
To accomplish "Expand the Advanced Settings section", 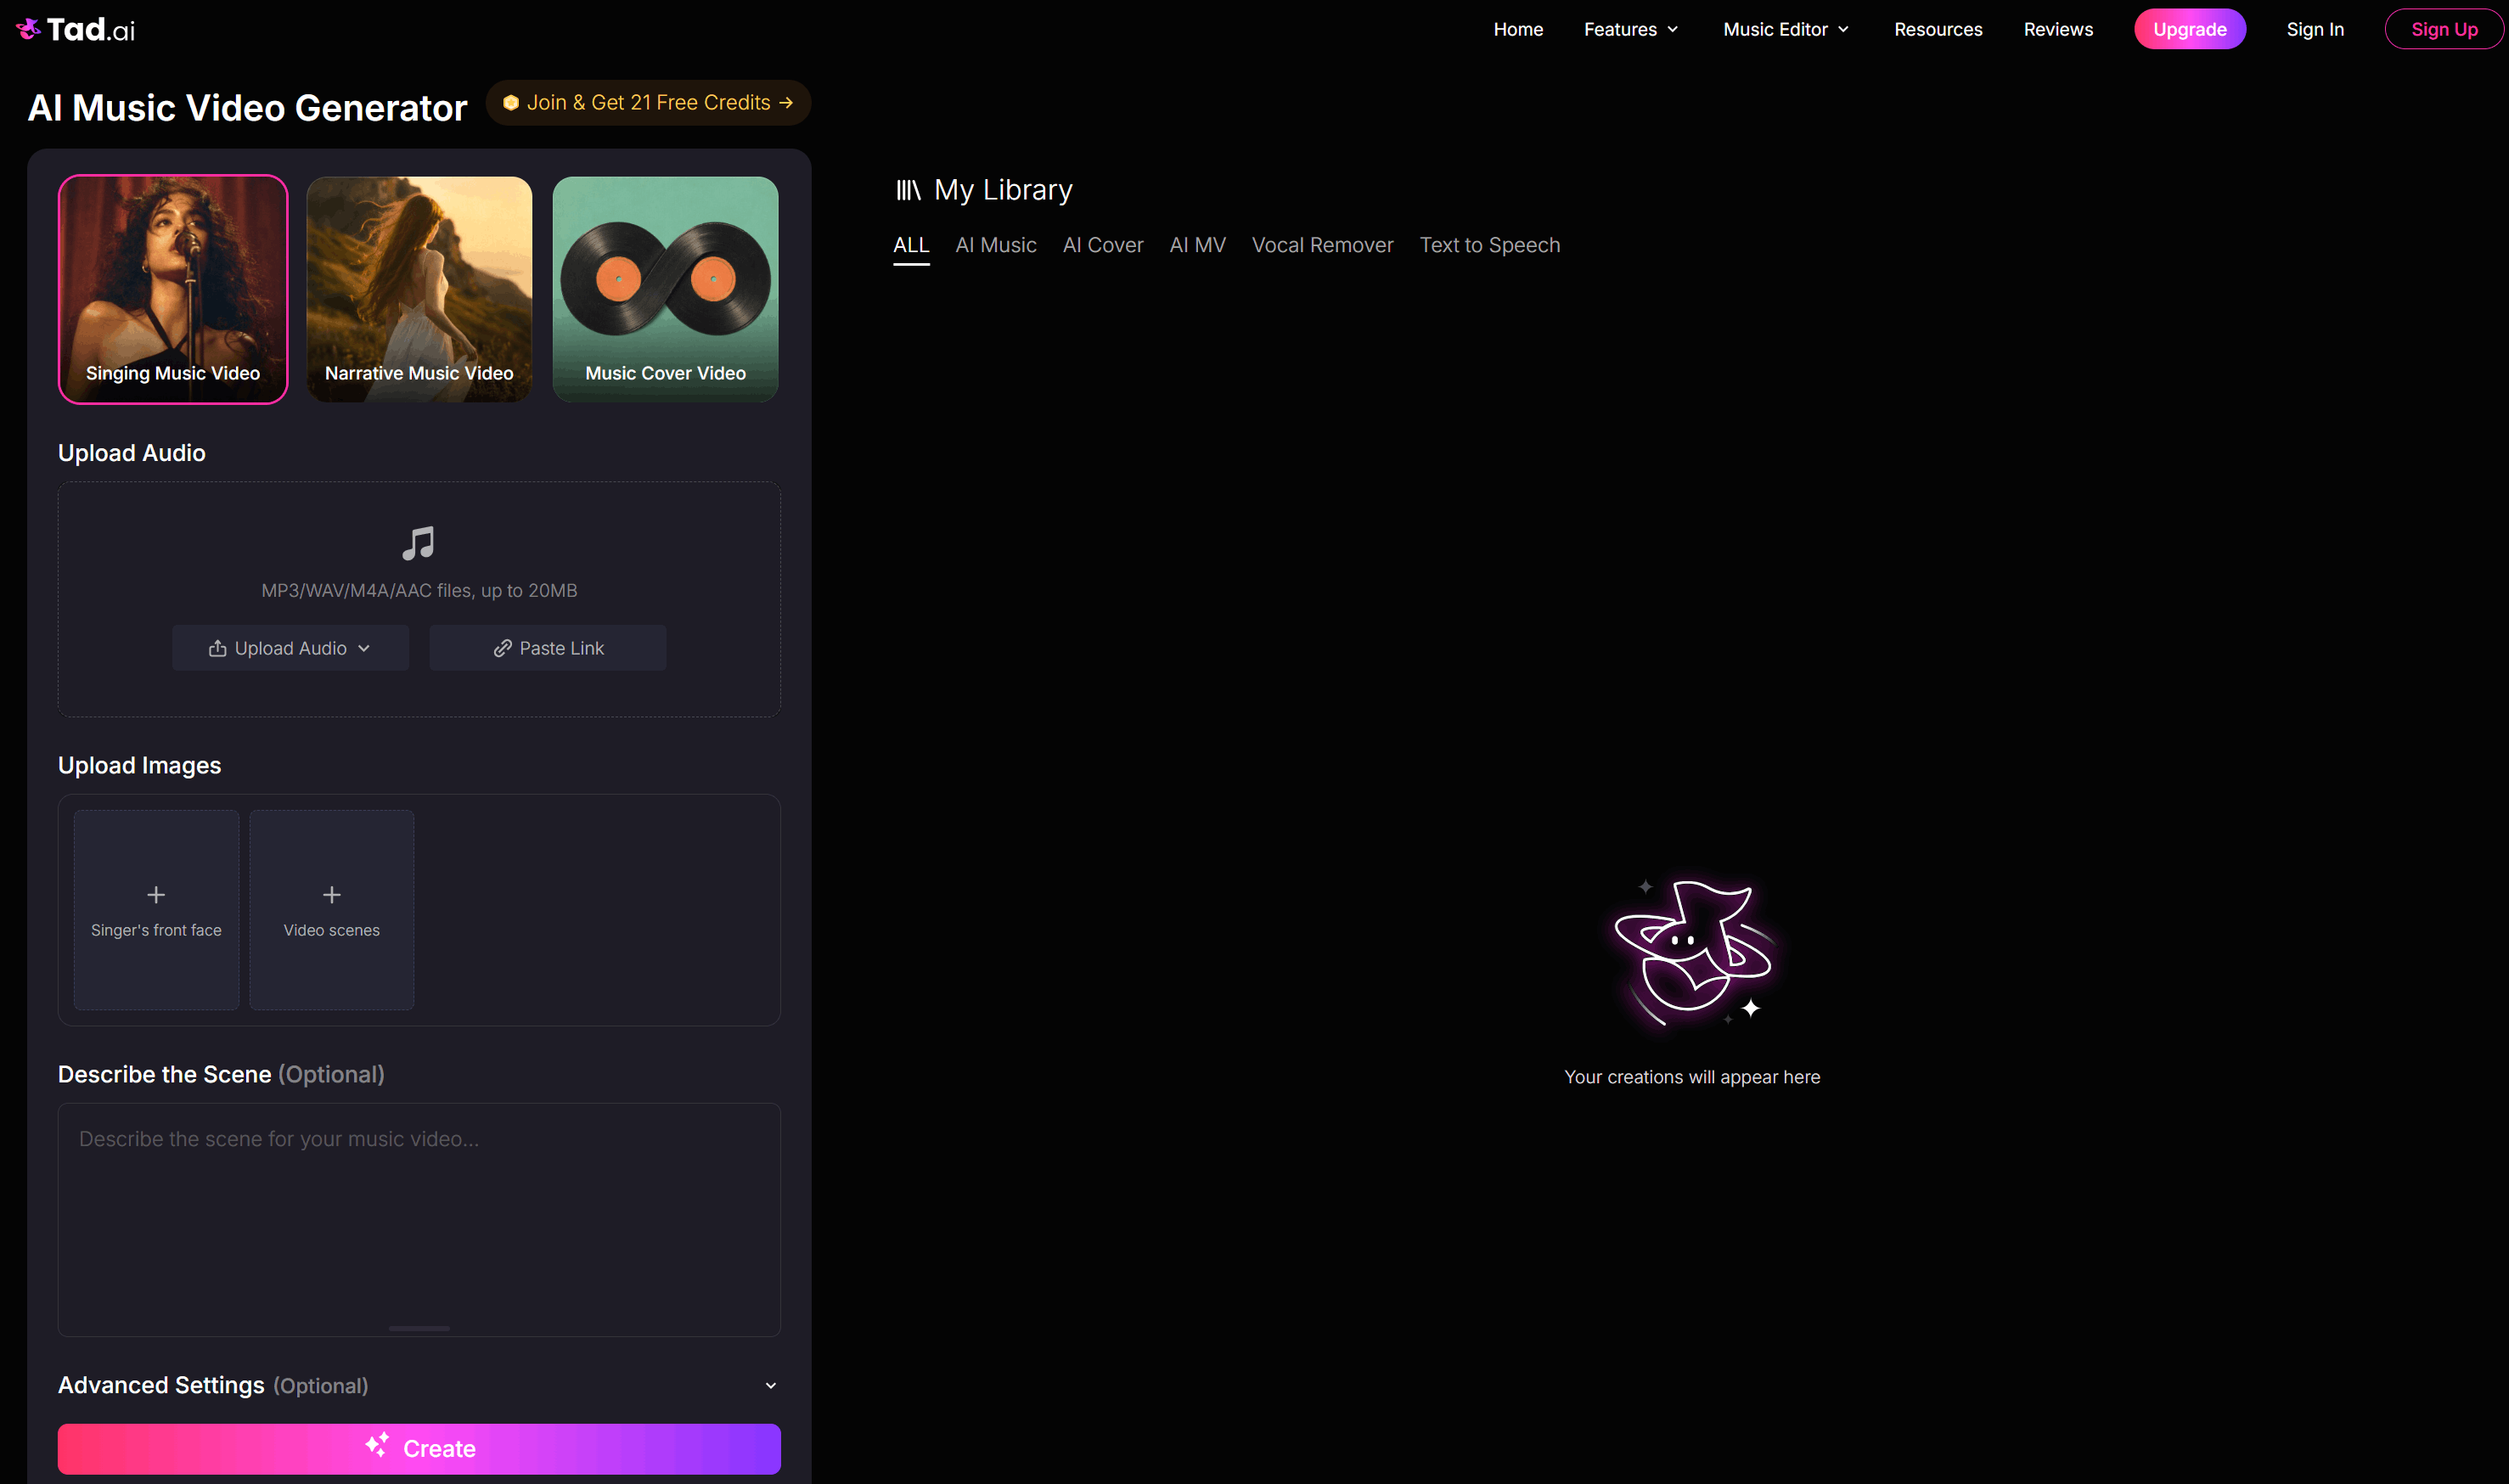I will [419, 1385].
